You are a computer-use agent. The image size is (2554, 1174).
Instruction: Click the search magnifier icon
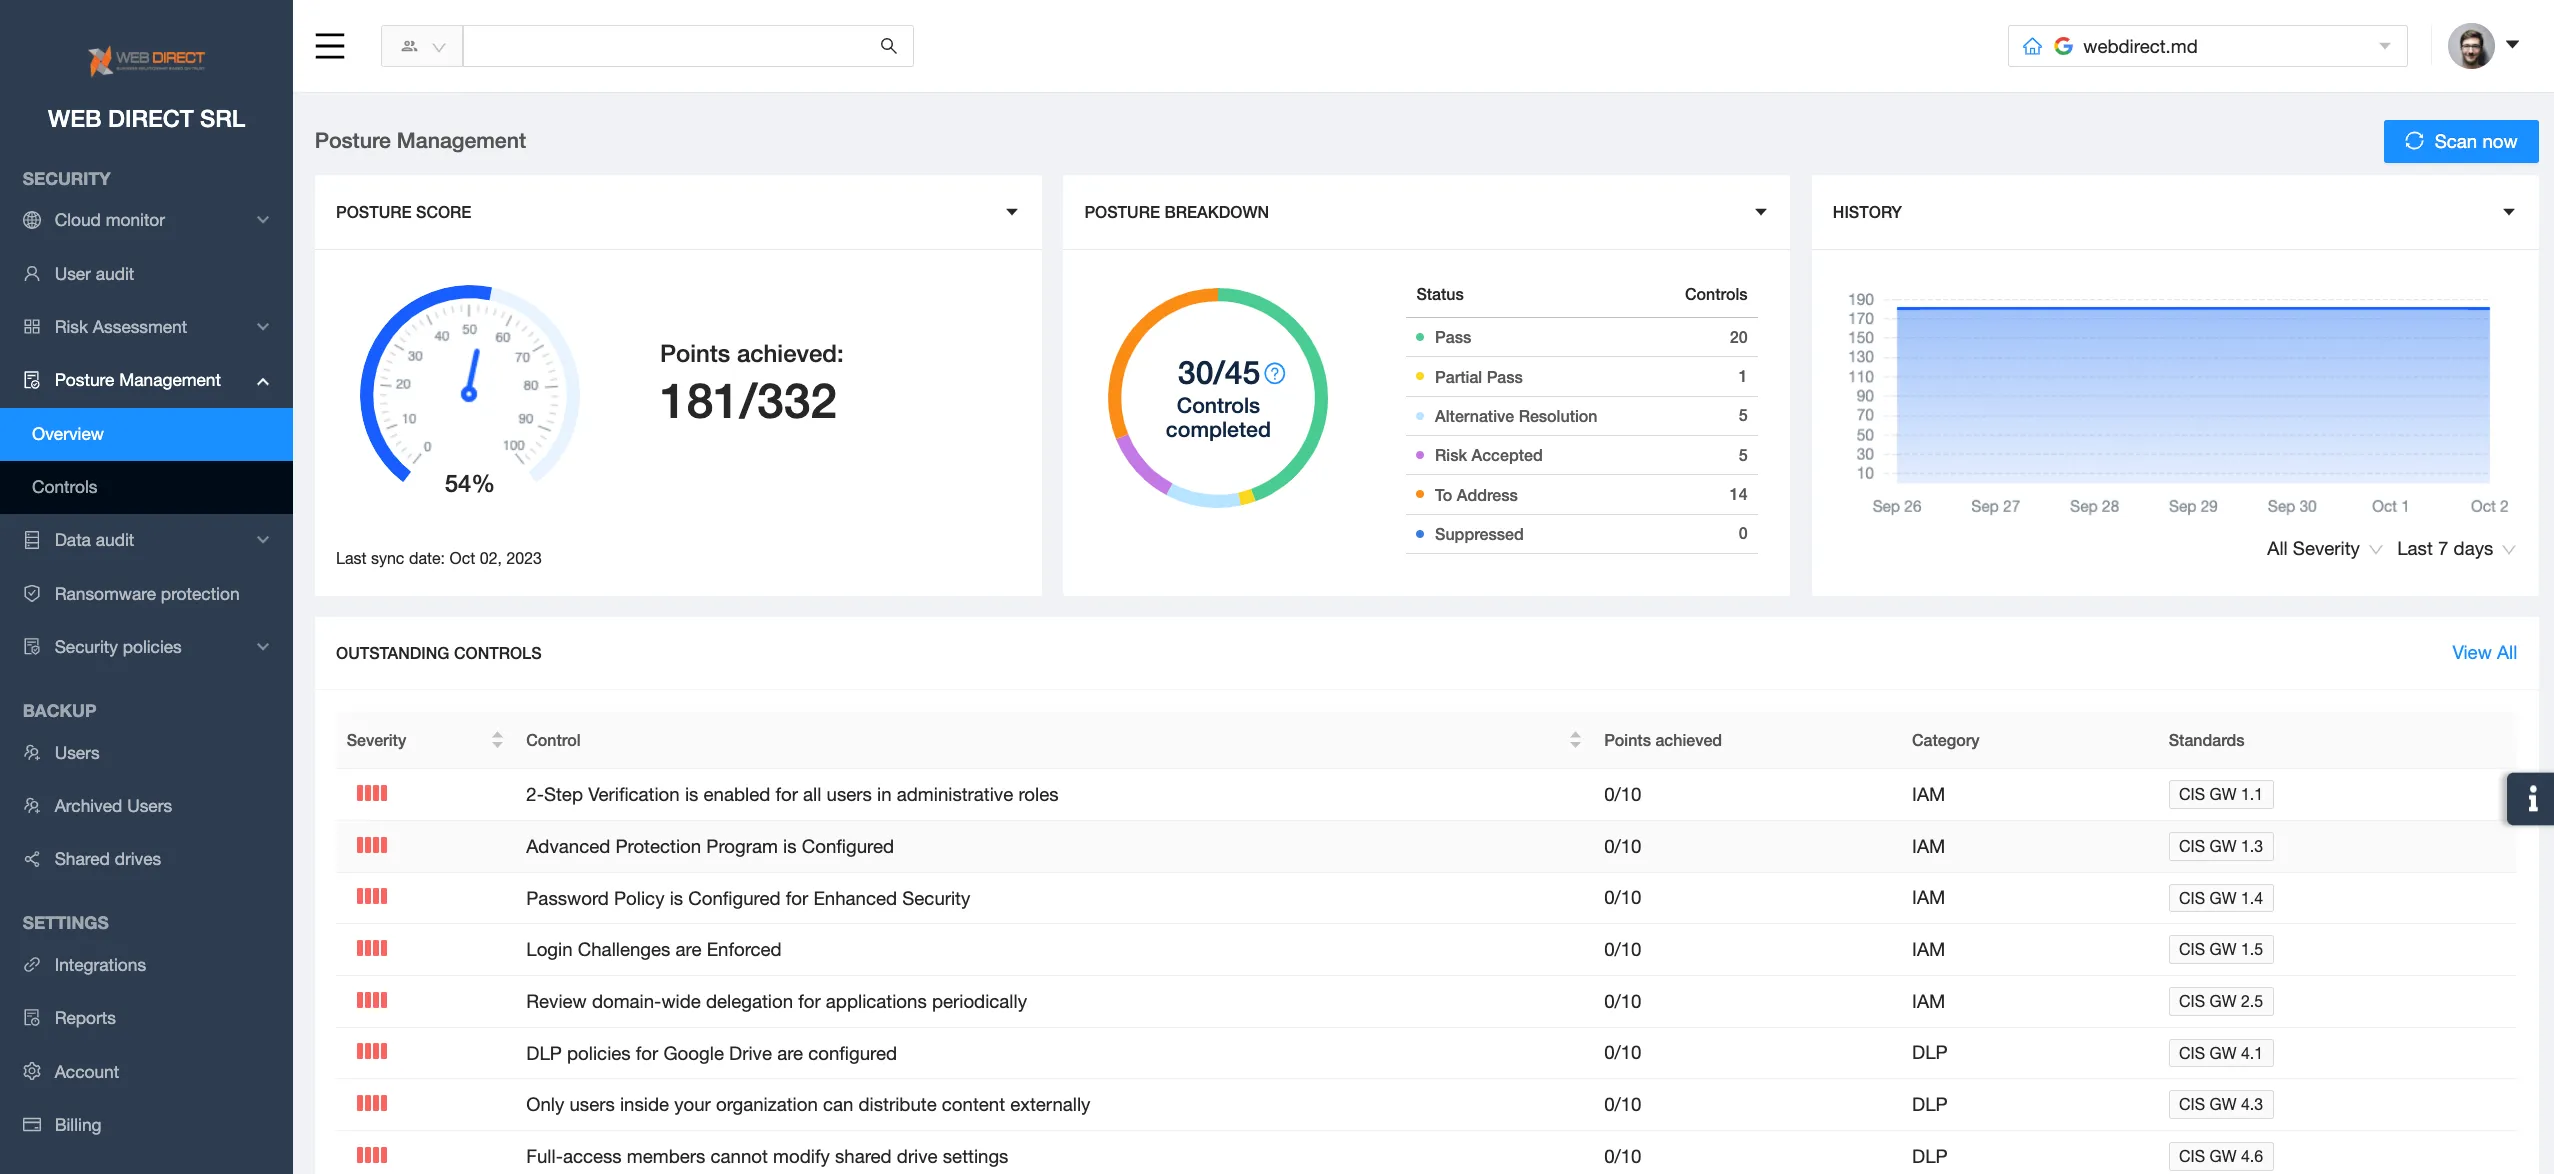pos(888,46)
